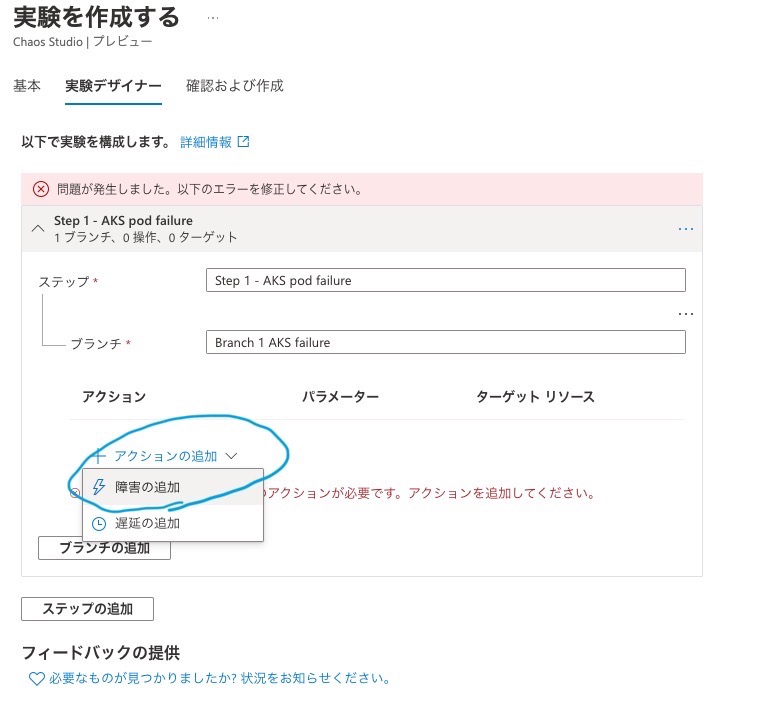Image resolution: width=762 pixels, height=728 pixels.
Task: Click the red error icon in the banner
Action: [x=41, y=189]
